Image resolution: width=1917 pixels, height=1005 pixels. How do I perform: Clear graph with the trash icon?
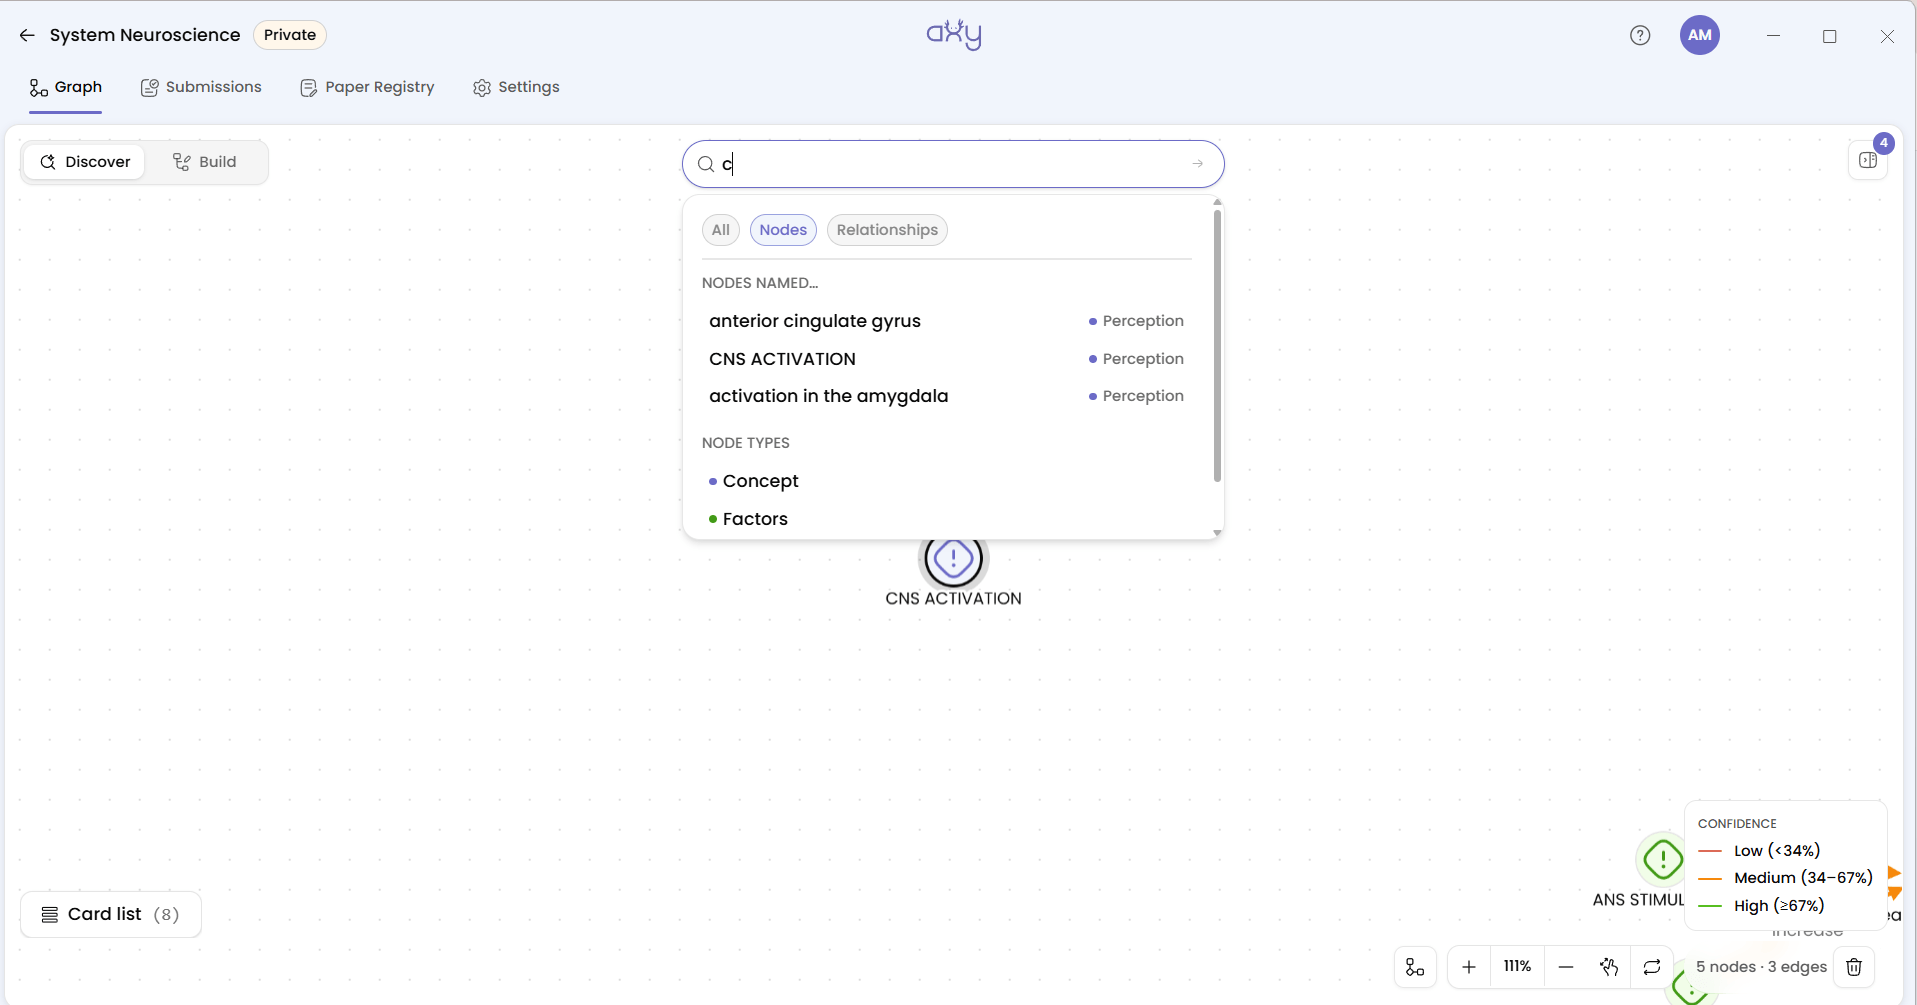[1854, 967]
